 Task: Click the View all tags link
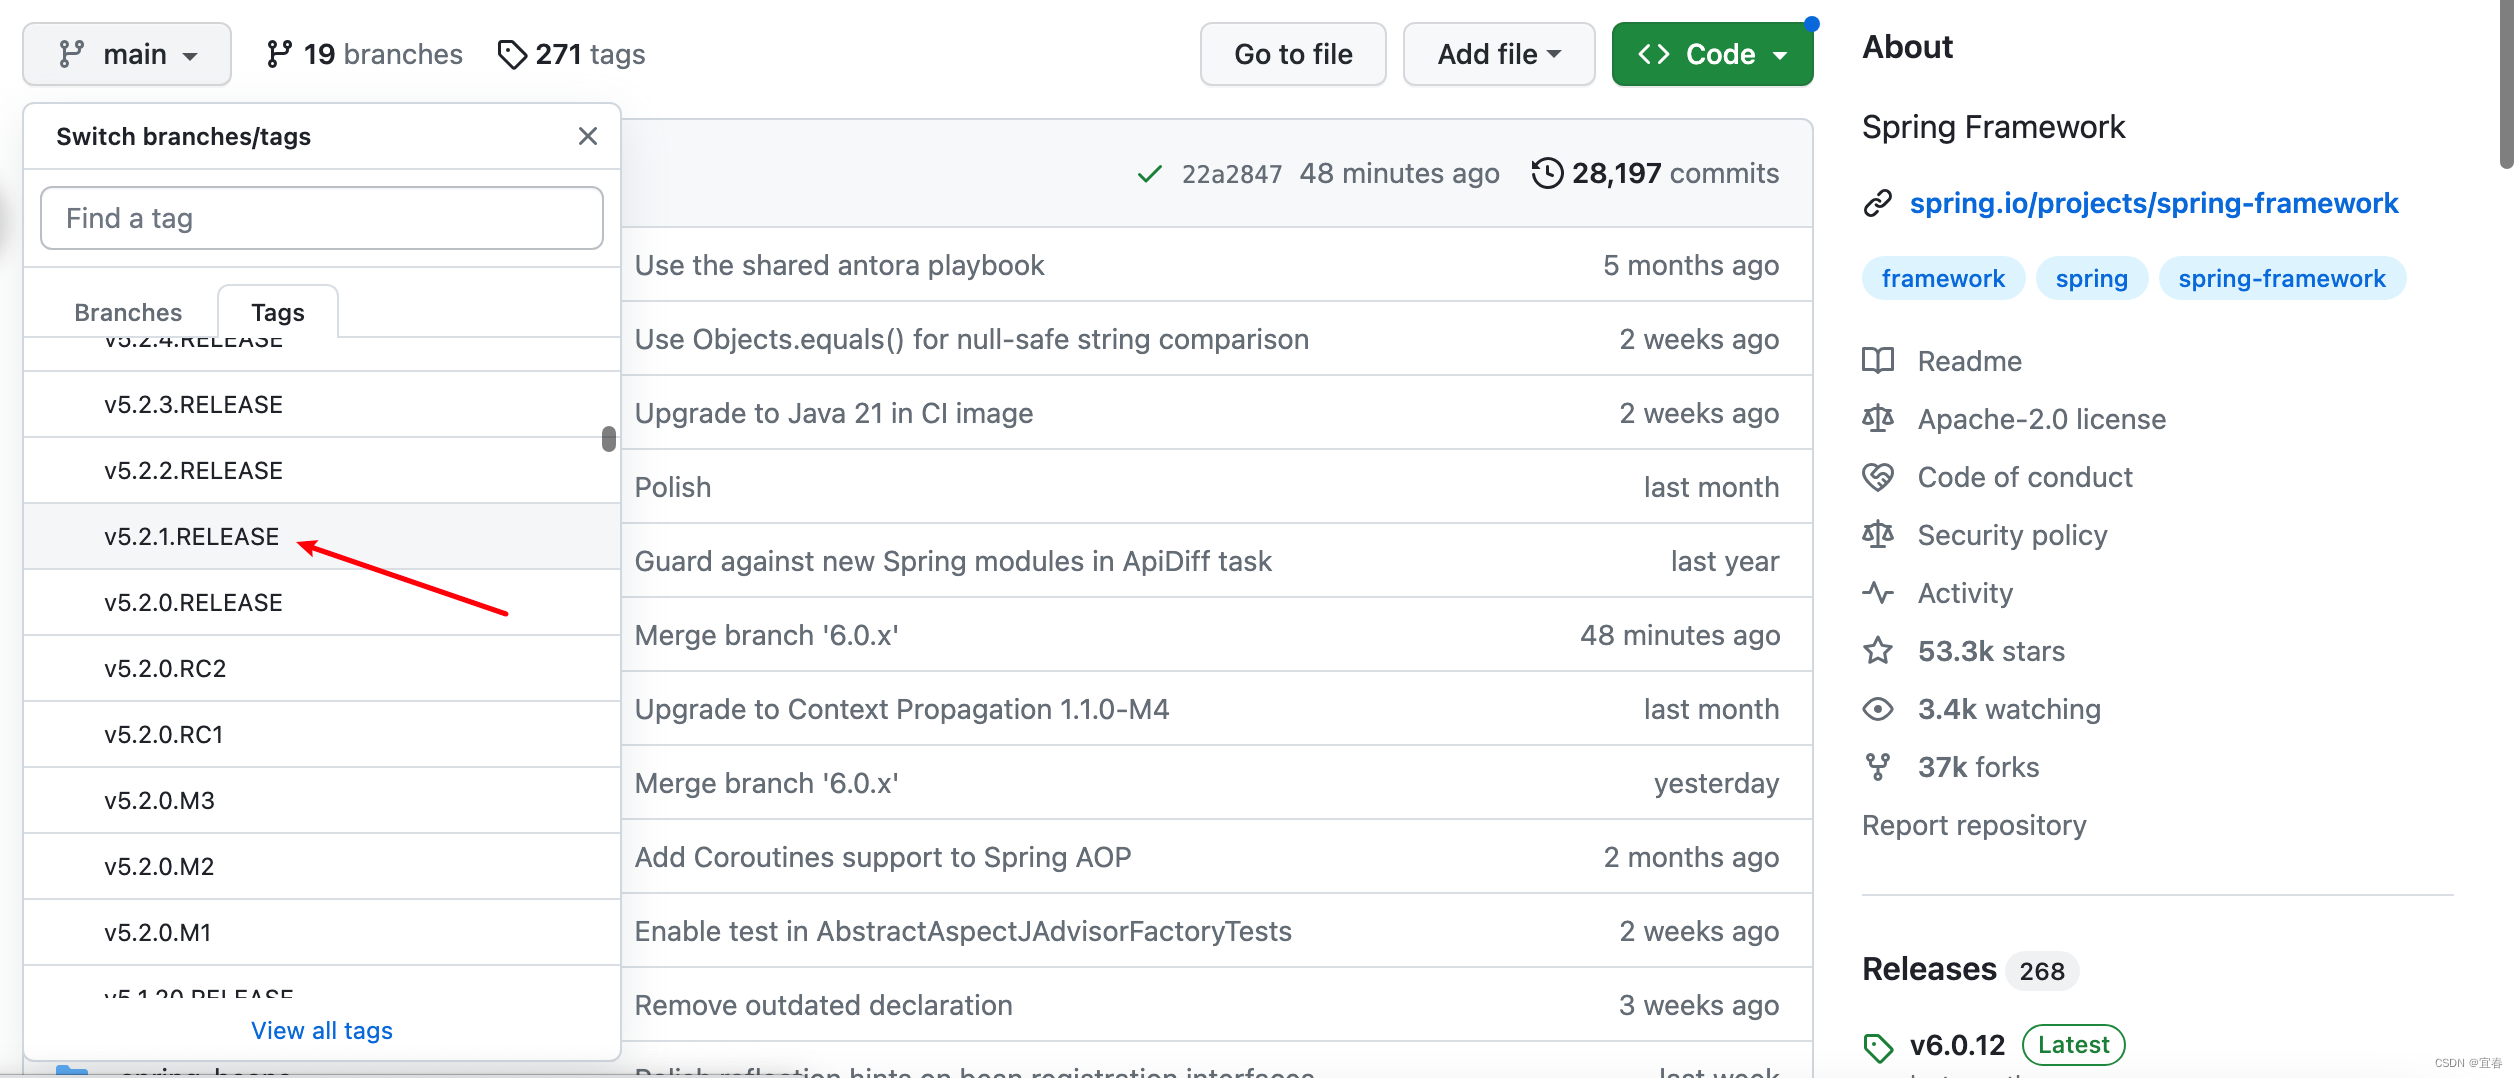pos(322,1030)
